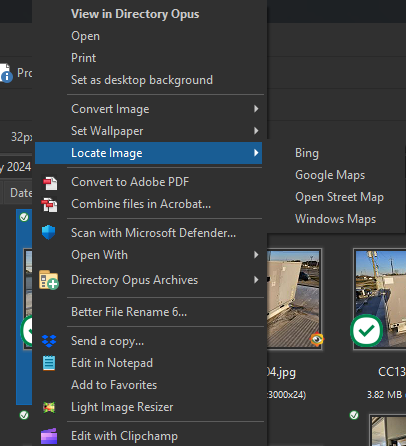Expand the arrow beside Open With
This screenshot has width=406, height=446.
click(x=256, y=255)
